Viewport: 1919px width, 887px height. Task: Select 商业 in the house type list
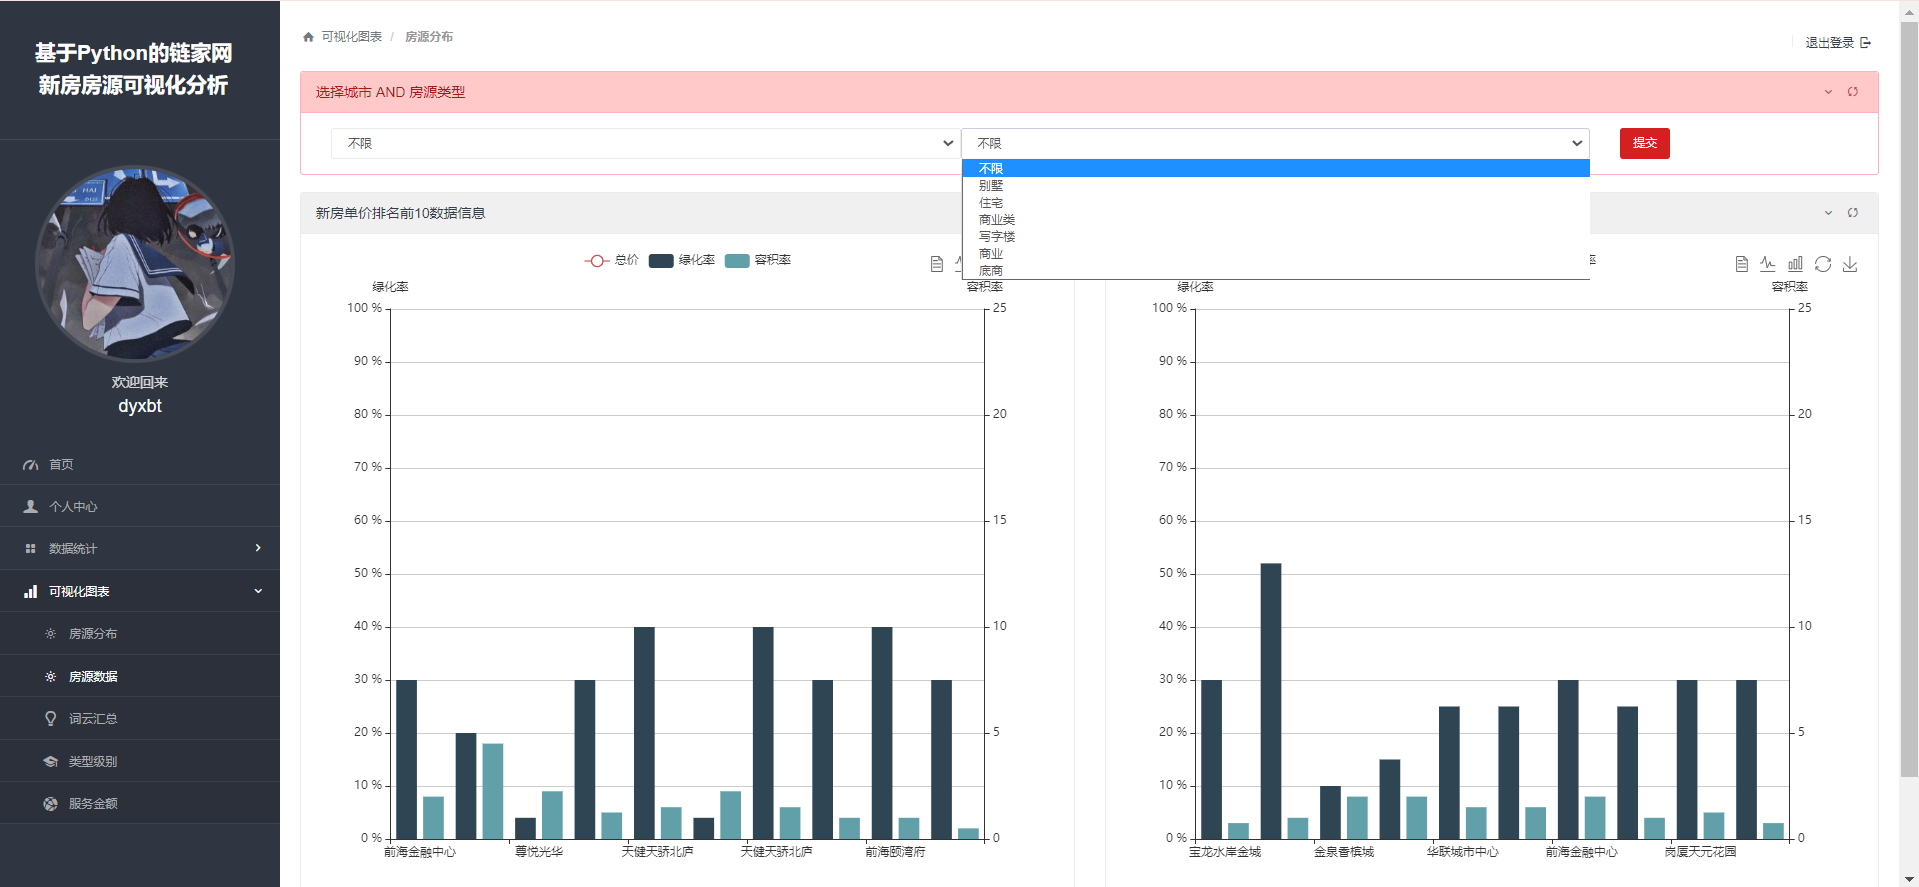1276,254
